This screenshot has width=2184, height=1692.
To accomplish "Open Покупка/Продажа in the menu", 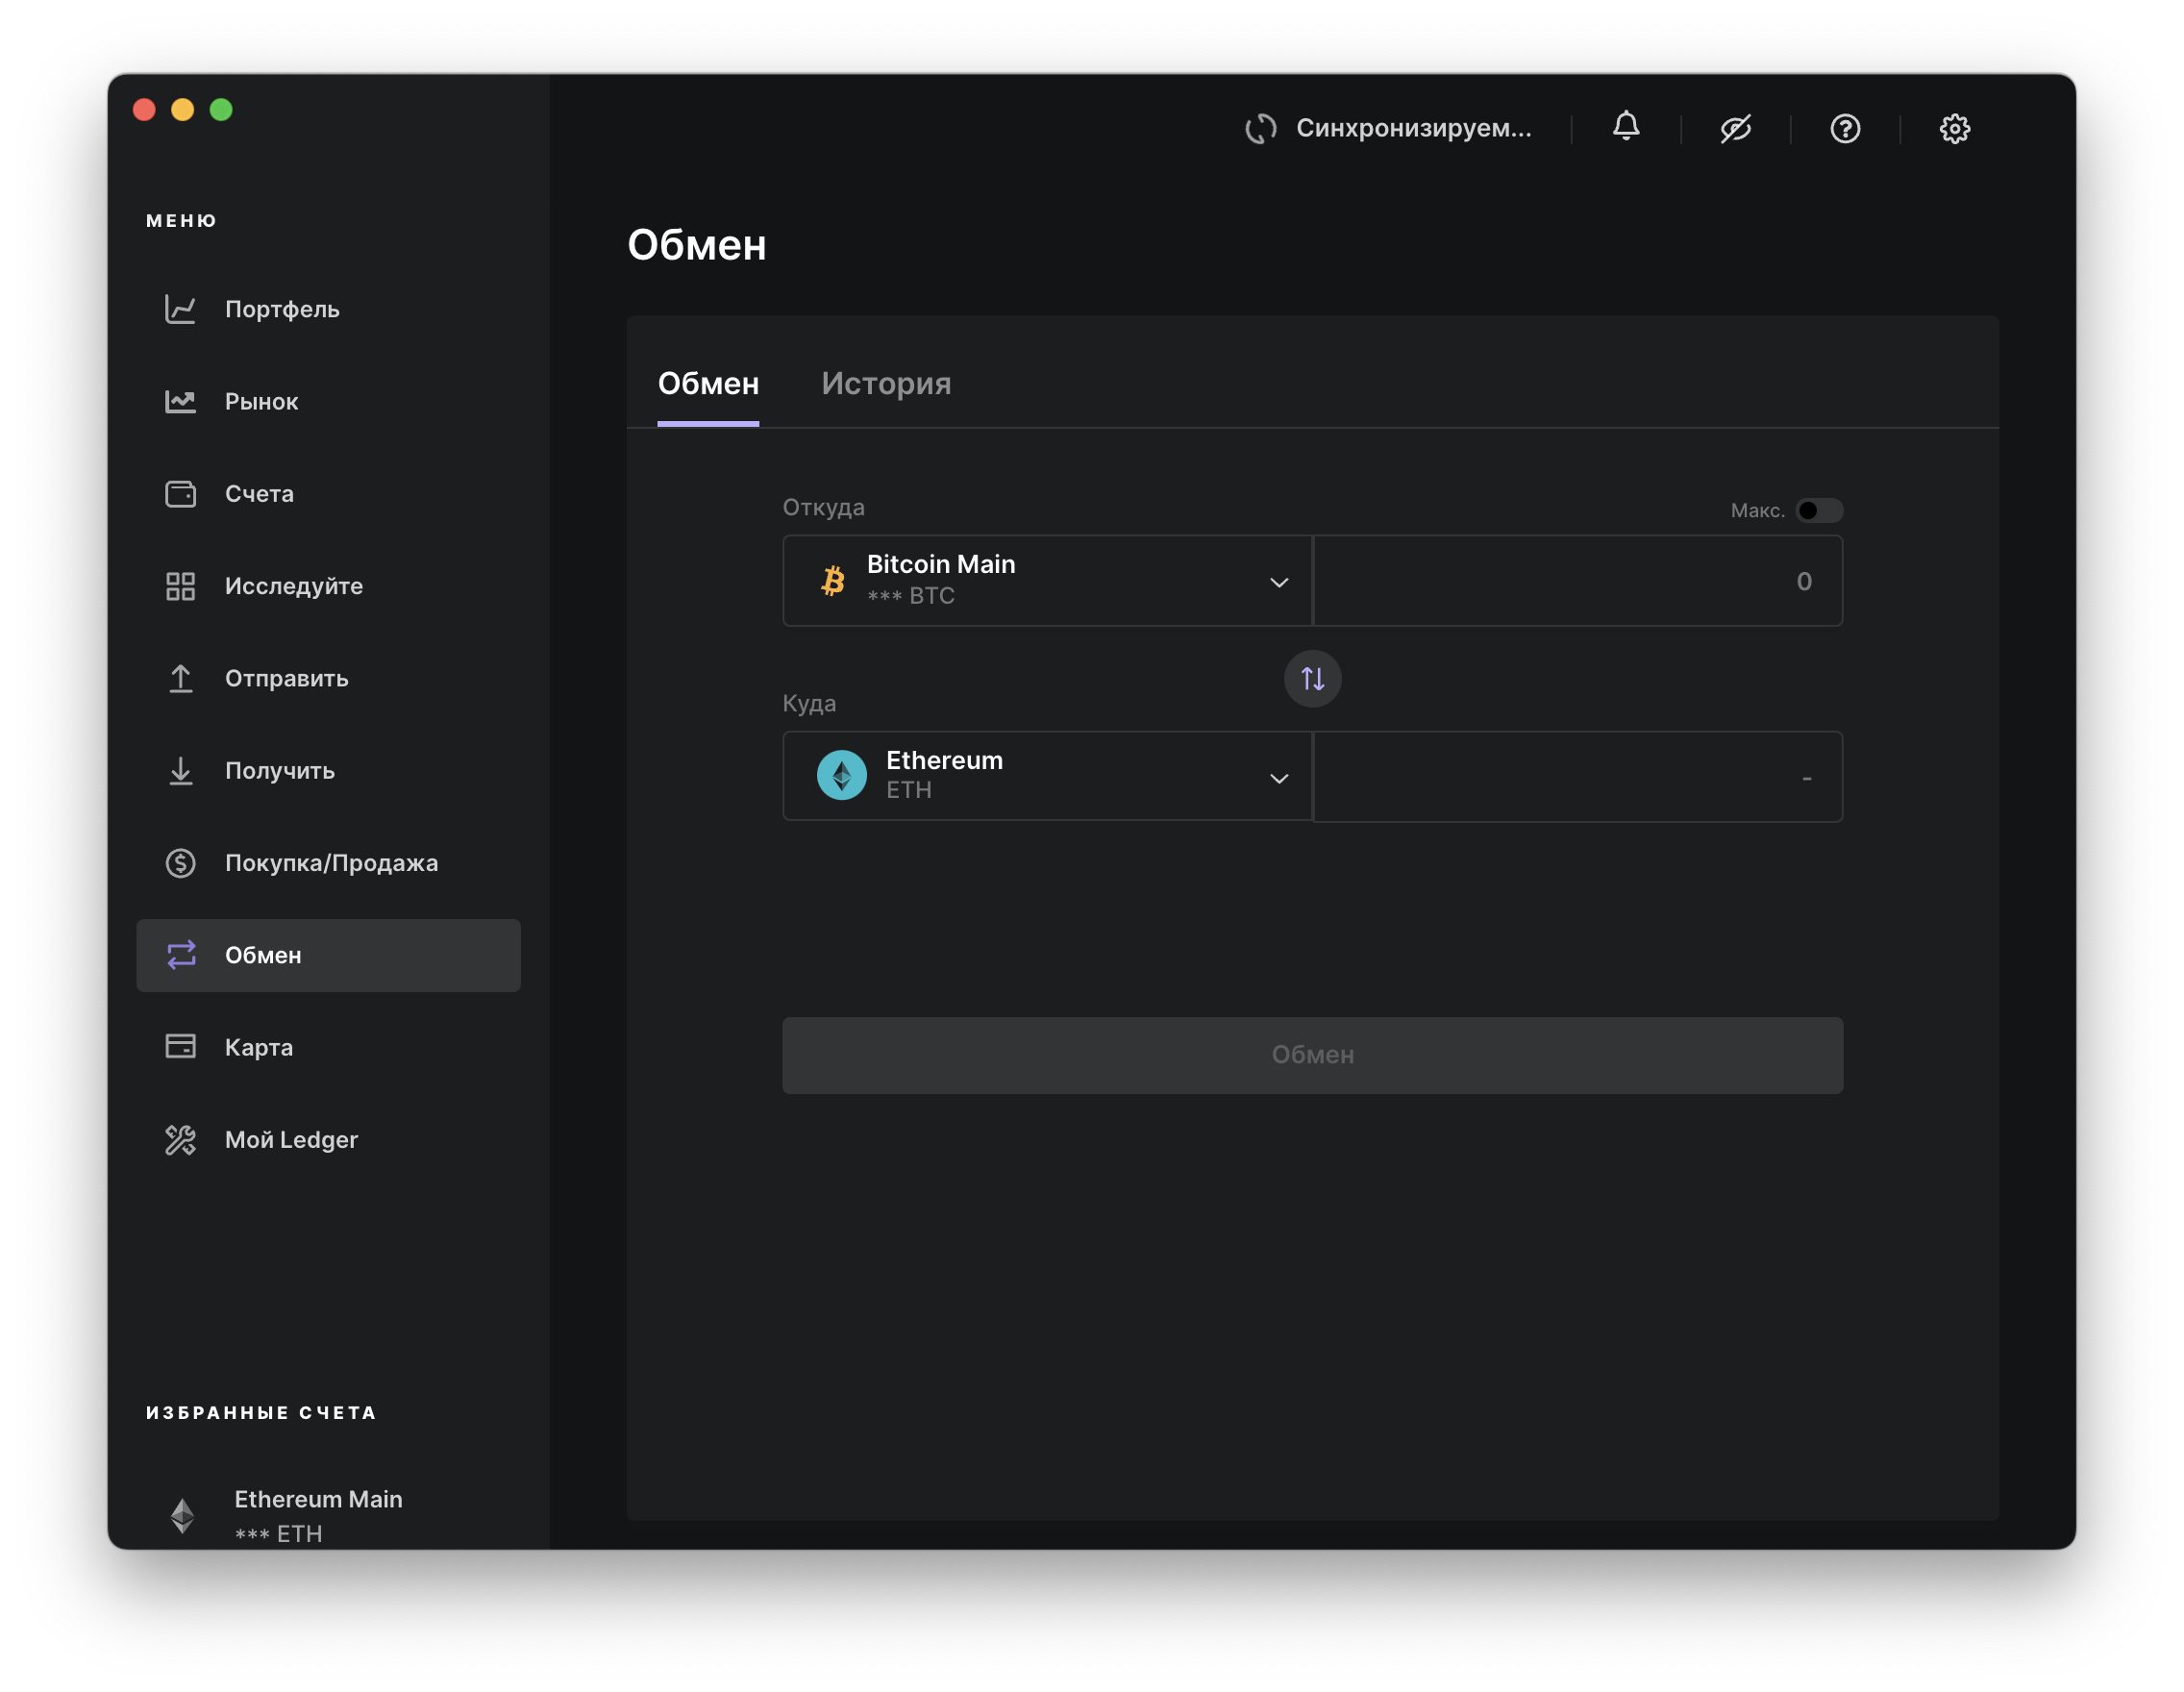I will [x=331, y=863].
